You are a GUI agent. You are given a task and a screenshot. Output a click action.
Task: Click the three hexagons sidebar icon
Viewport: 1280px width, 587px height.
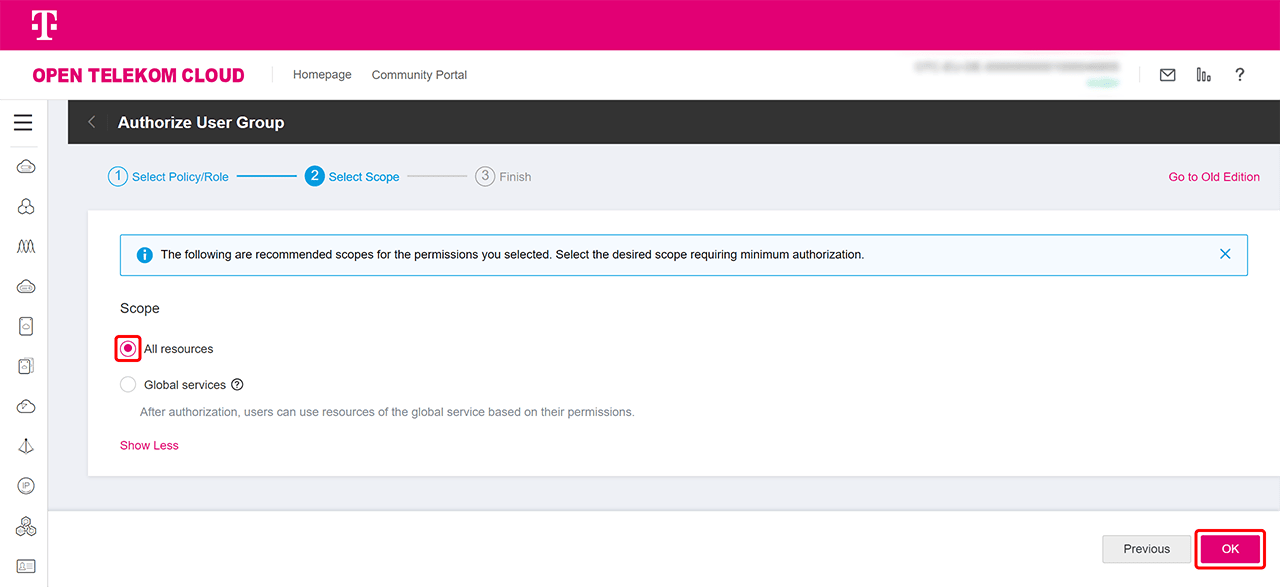(x=26, y=526)
